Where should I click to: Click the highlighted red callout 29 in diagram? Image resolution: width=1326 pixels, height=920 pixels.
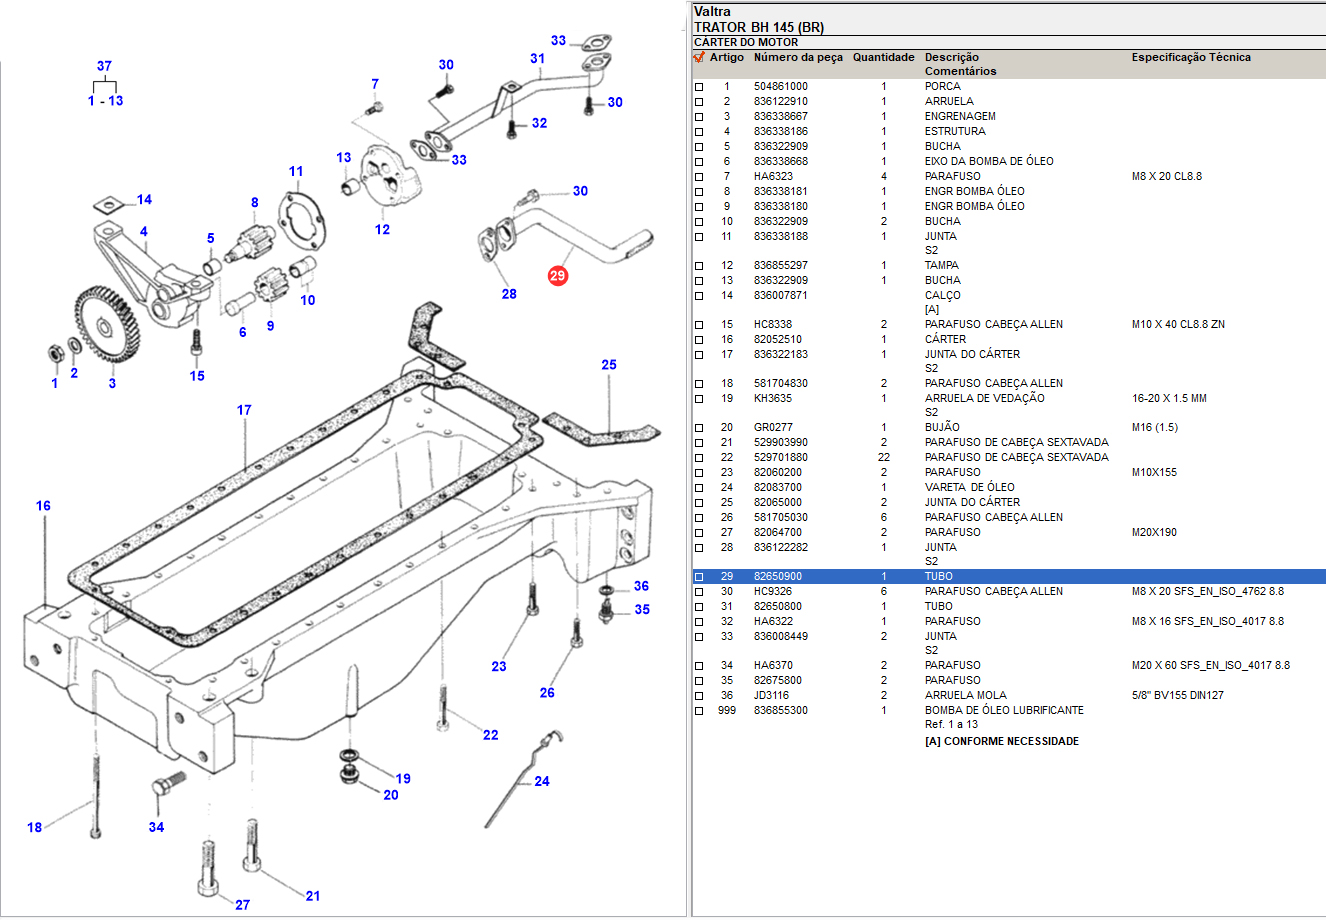[x=557, y=275]
